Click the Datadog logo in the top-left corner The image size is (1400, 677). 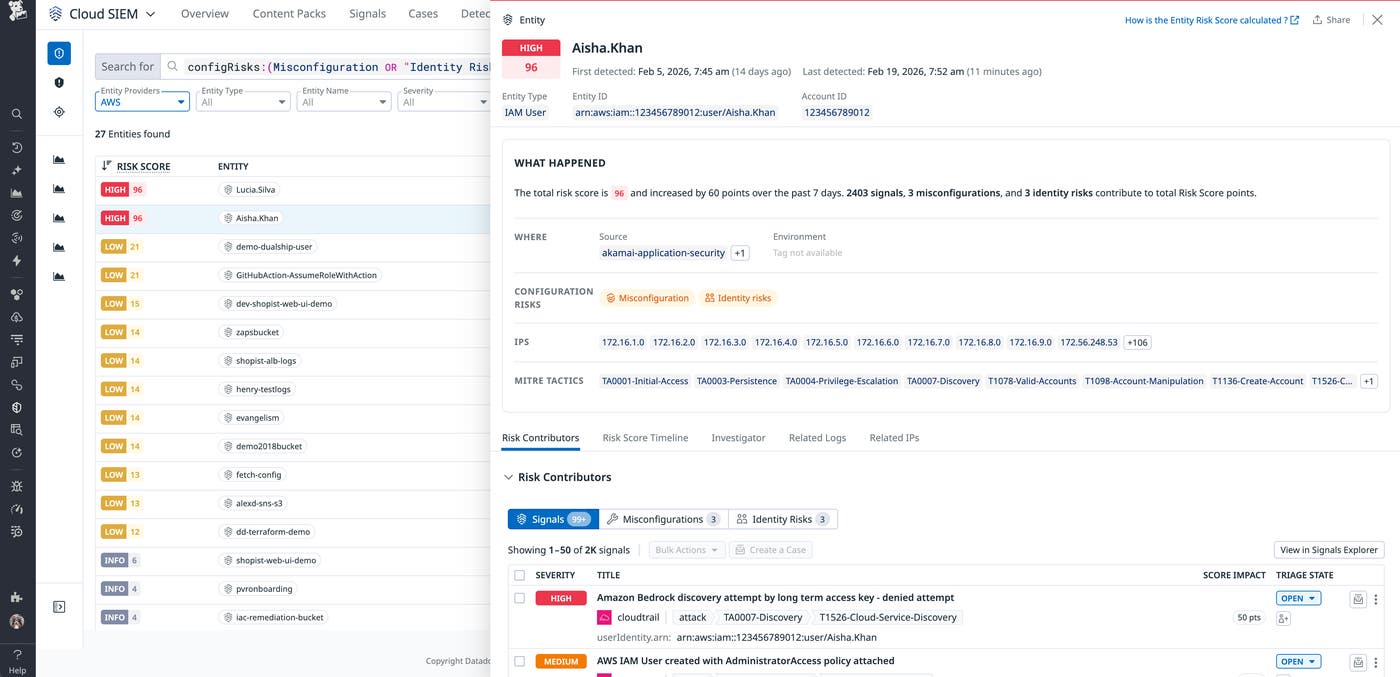pyautogui.click(x=18, y=13)
